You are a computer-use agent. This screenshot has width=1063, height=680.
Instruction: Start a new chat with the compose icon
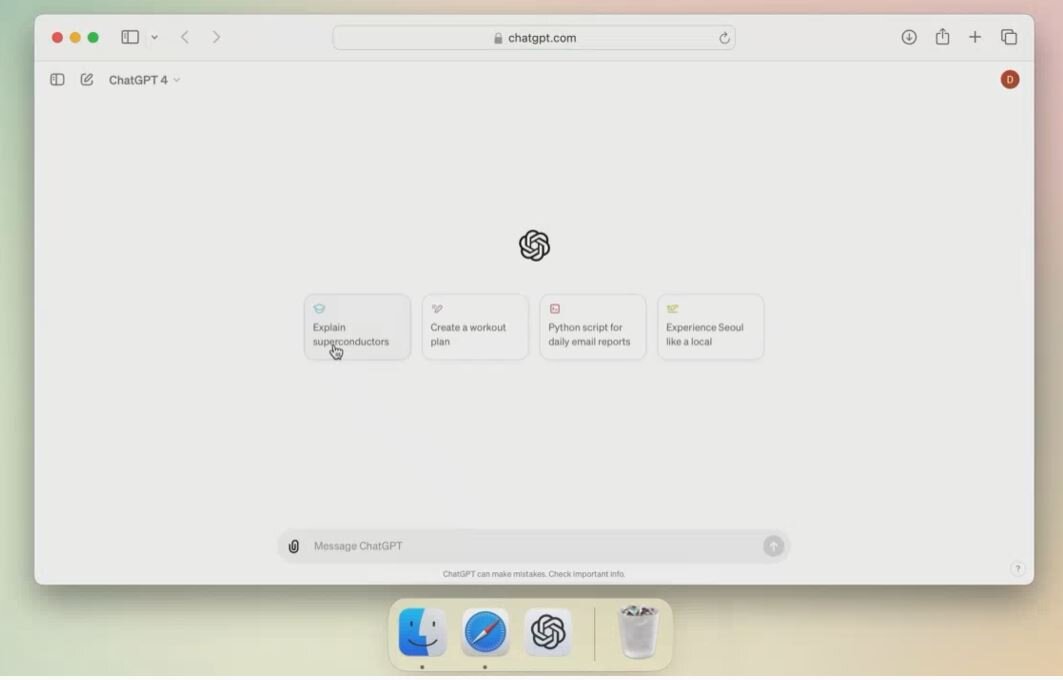coord(87,79)
